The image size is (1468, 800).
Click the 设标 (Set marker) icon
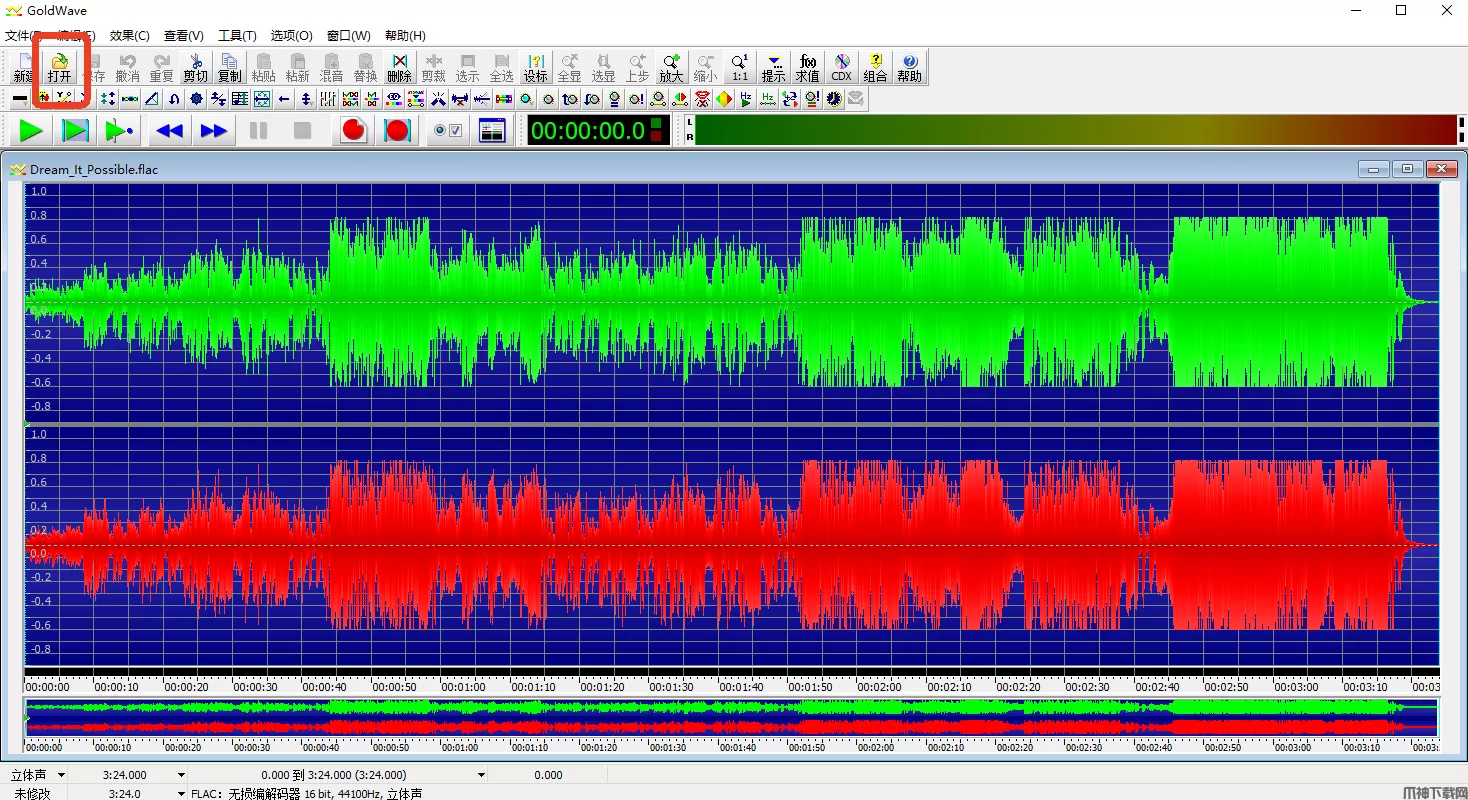point(536,66)
